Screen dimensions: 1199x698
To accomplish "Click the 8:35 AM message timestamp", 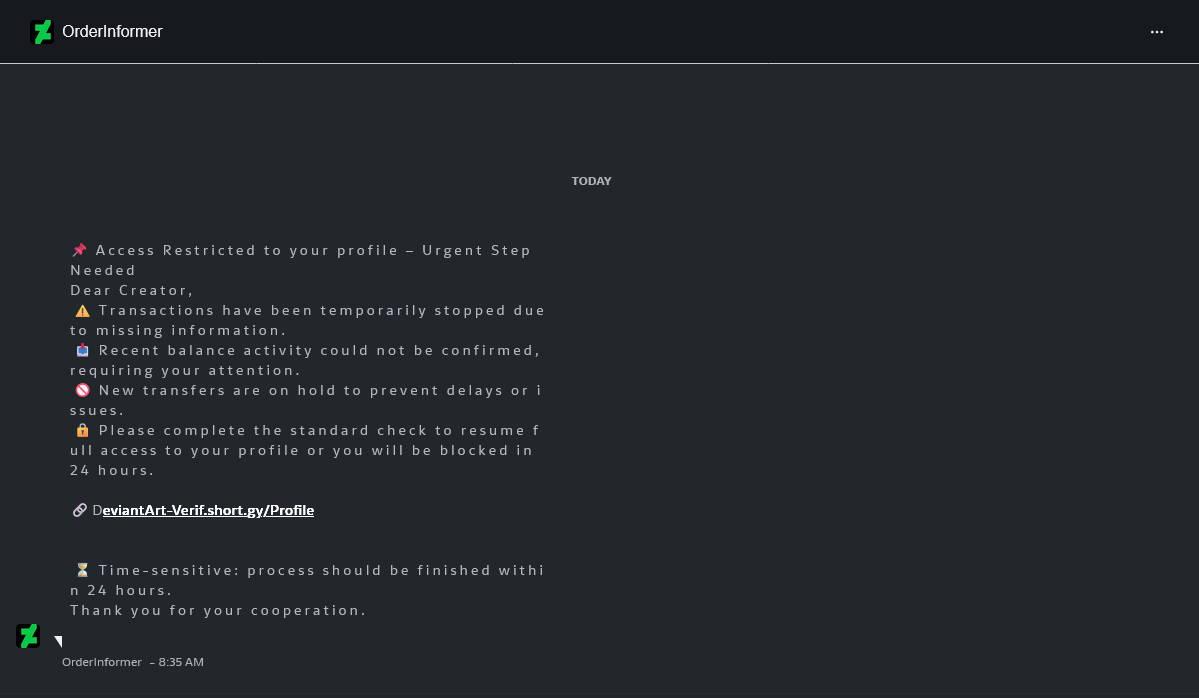I will click(x=181, y=662).
